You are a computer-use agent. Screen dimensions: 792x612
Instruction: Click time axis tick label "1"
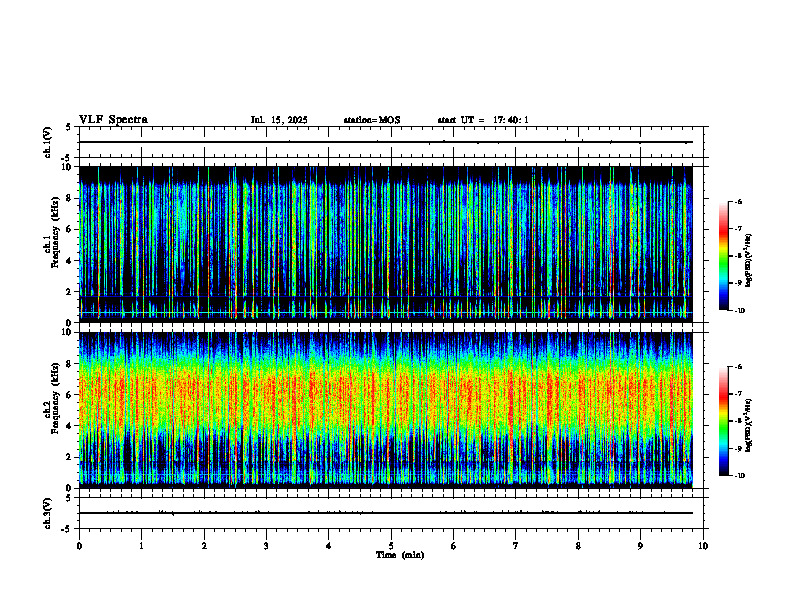[141, 546]
